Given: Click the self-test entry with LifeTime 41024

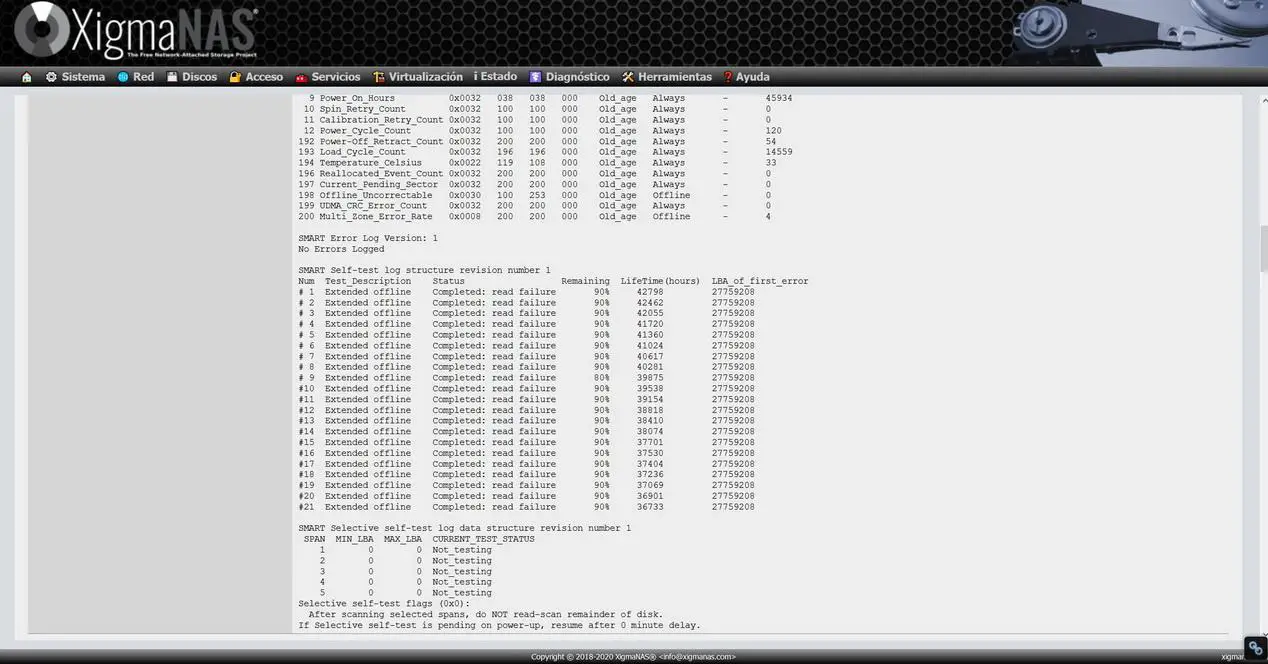Looking at the screenshot, I should 526,346.
